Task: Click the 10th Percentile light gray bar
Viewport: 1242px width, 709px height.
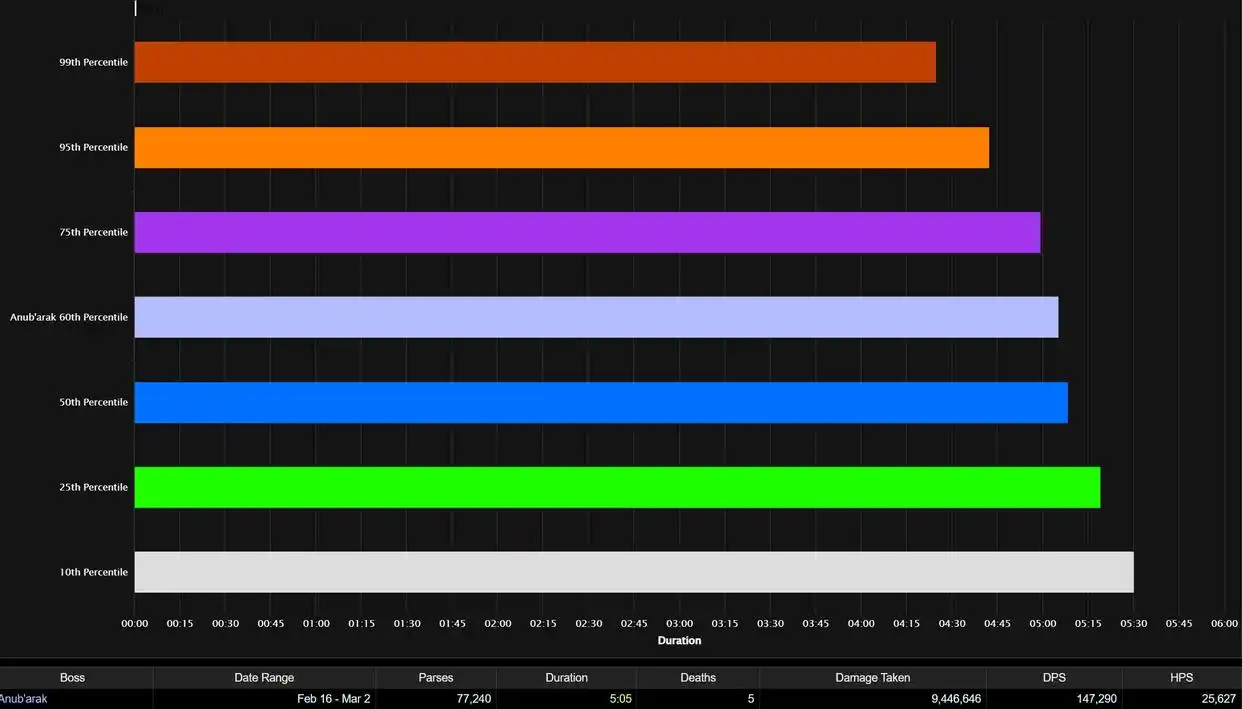Action: pyautogui.click(x=634, y=572)
